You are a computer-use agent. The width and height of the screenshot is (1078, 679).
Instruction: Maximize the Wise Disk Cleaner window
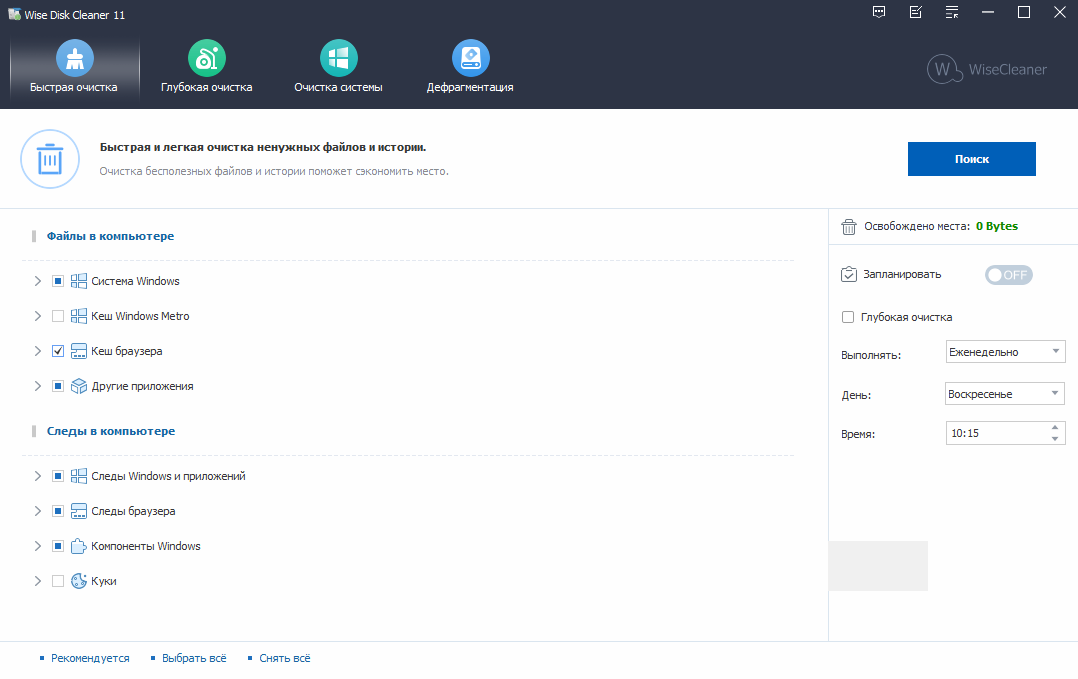click(x=1024, y=12)
